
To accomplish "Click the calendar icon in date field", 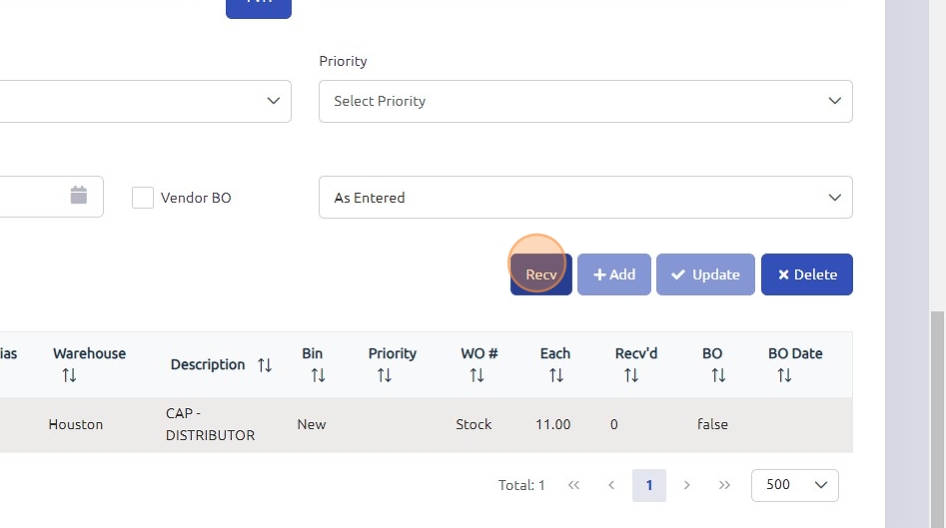I will pos(79,195).
